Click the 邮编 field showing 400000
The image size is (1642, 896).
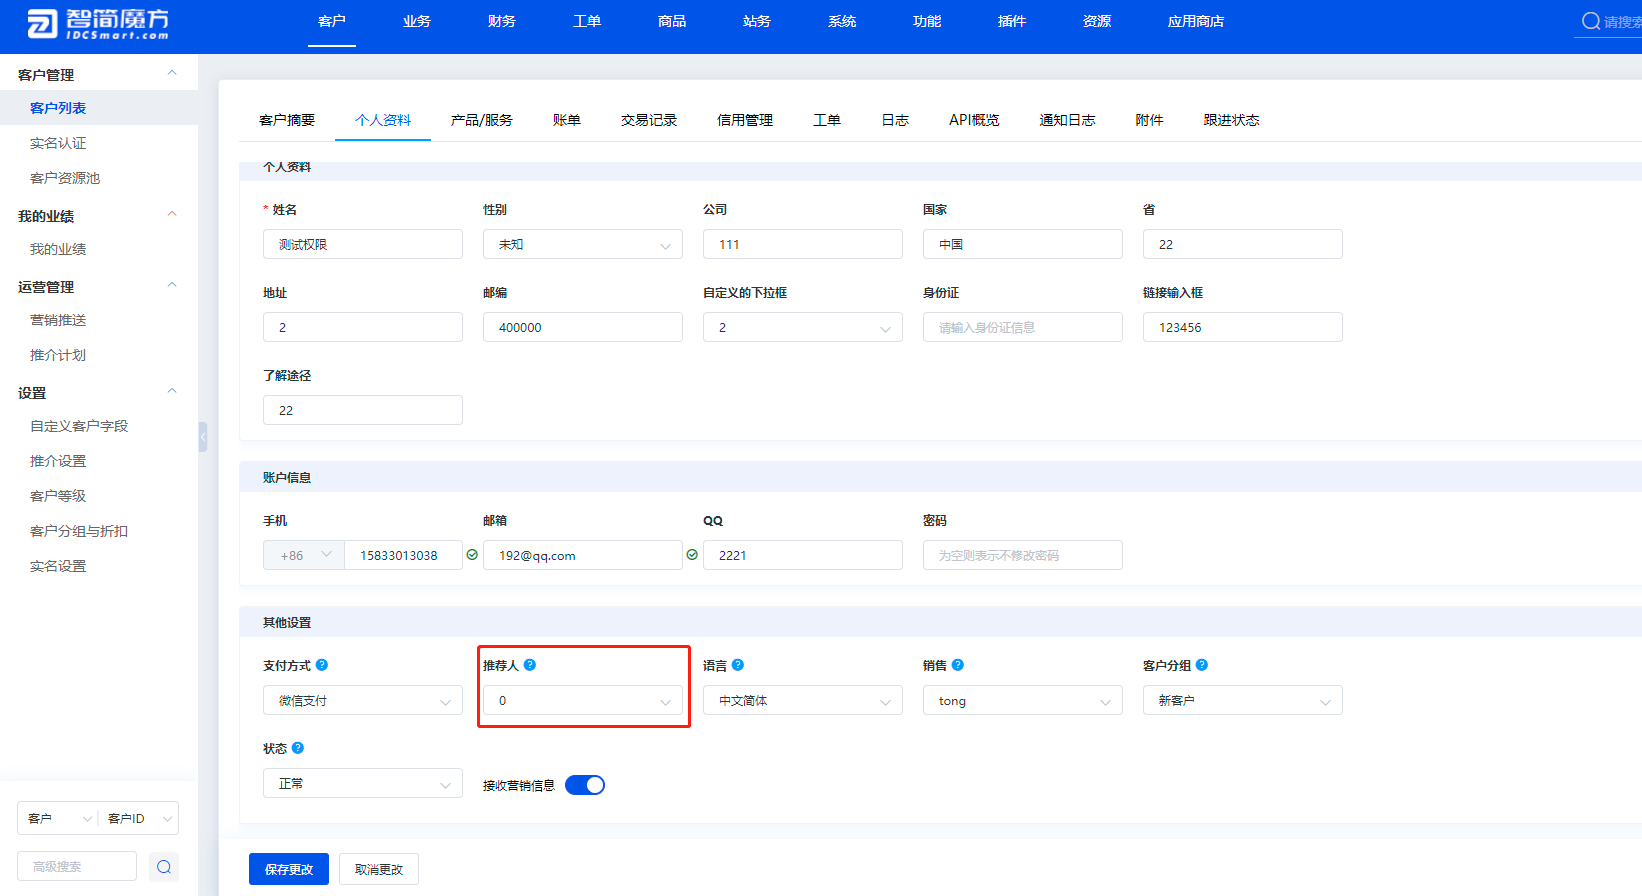tap(583, 327)
